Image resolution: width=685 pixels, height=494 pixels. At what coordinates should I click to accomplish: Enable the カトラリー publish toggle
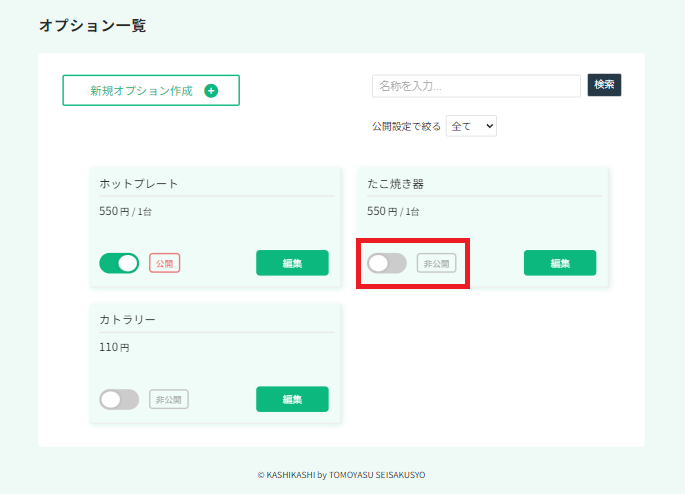[119, 399]
